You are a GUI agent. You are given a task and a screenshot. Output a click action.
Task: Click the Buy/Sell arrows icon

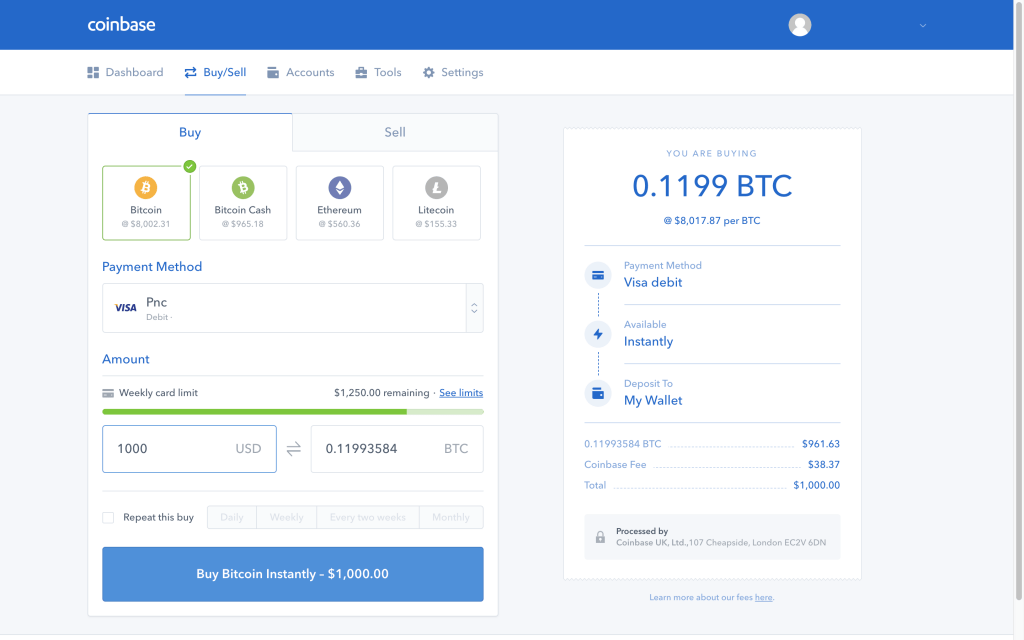[x=191, y=72]
